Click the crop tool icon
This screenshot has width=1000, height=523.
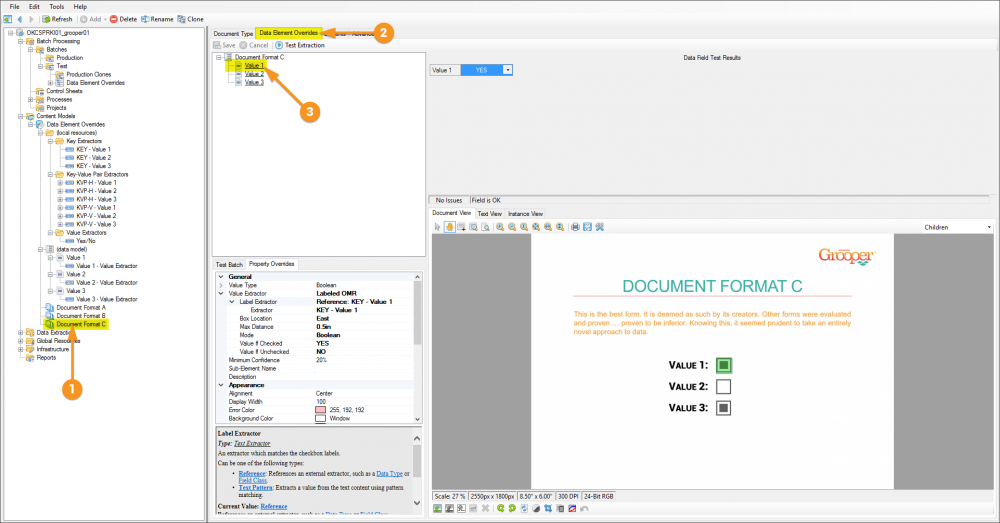(548, 508)
